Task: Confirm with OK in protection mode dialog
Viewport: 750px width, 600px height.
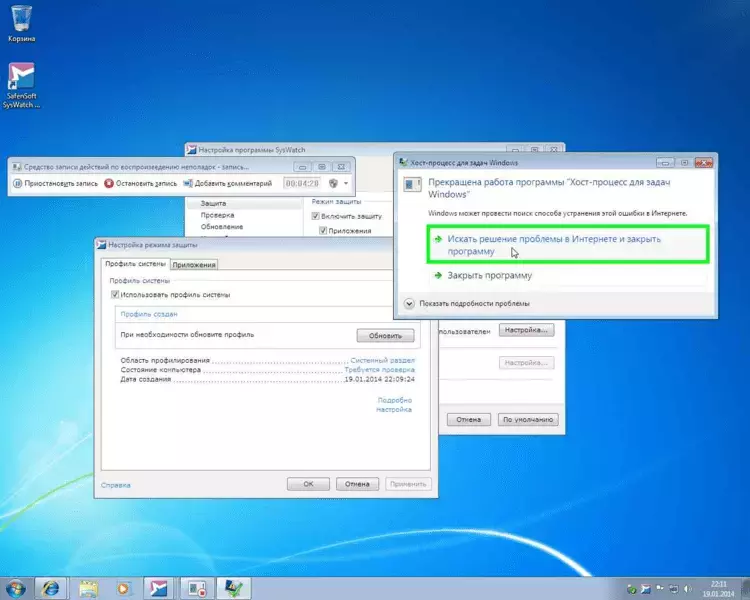Action: 308,484
